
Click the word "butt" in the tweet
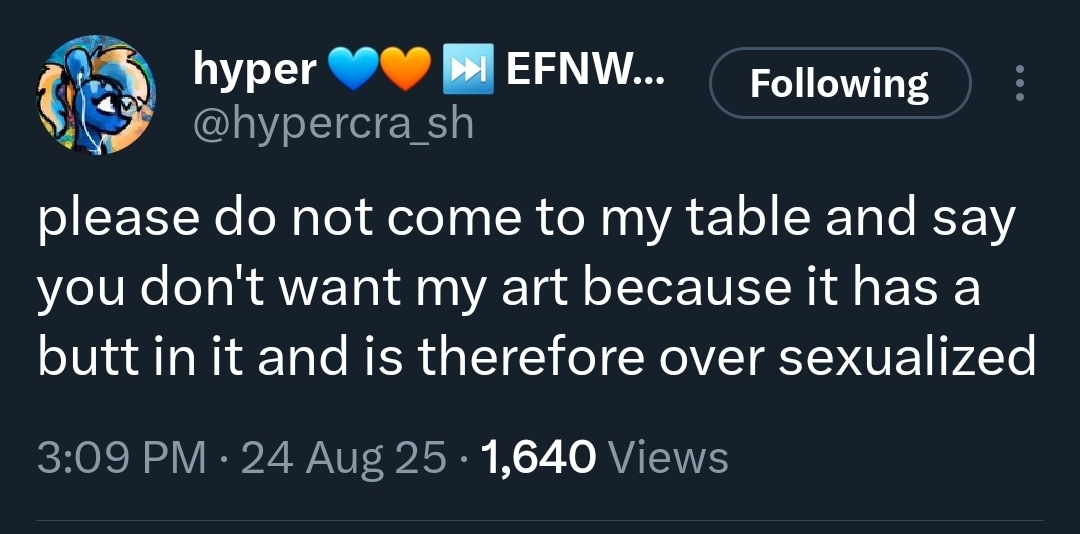pyautogui.click(x=80, y=358)
